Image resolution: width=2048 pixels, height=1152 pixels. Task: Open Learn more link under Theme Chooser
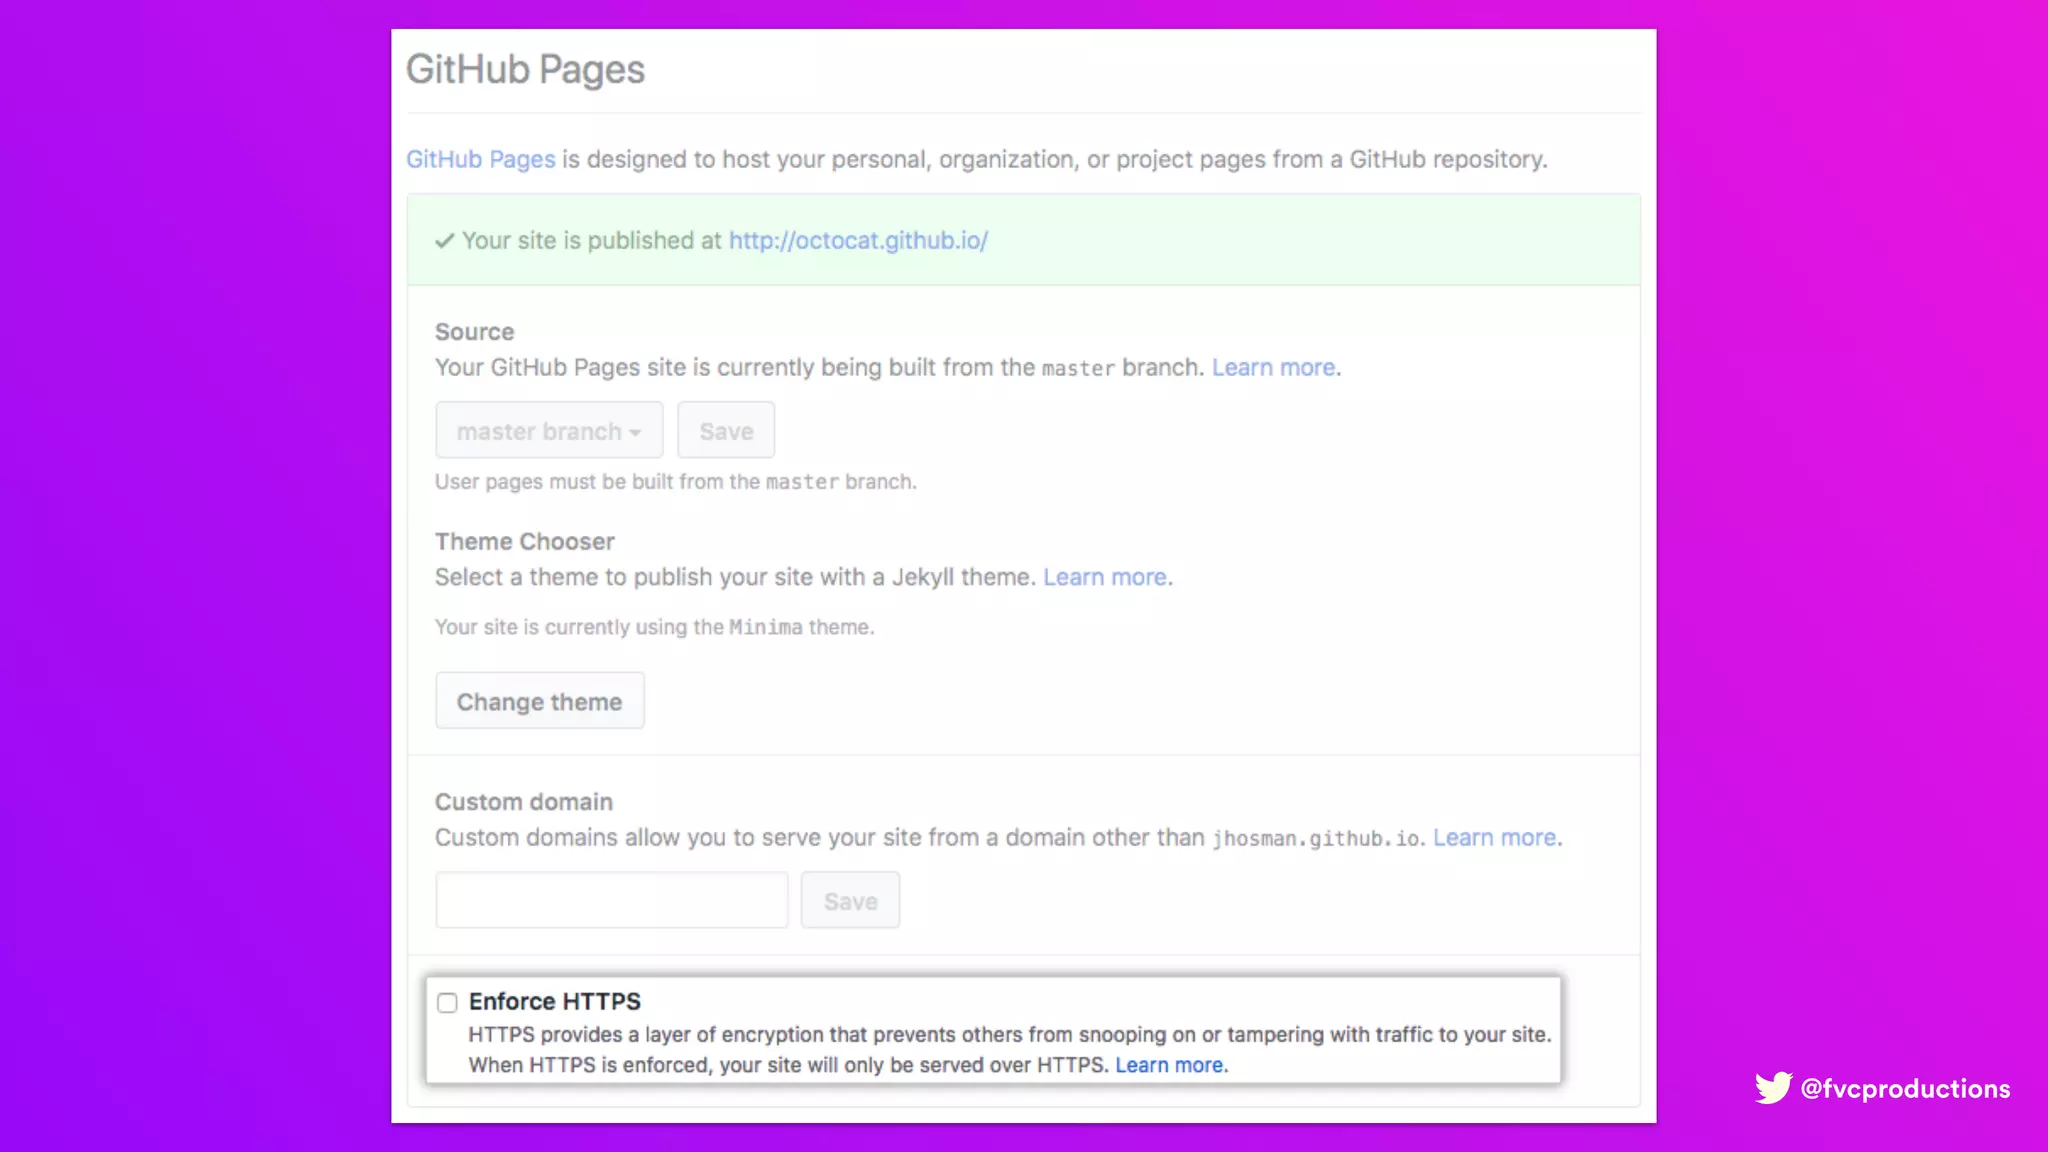pos(1104,578)
